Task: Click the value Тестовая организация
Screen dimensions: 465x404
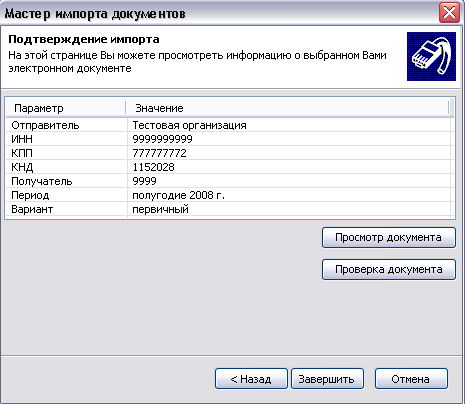Action: (x=189, y=125)
